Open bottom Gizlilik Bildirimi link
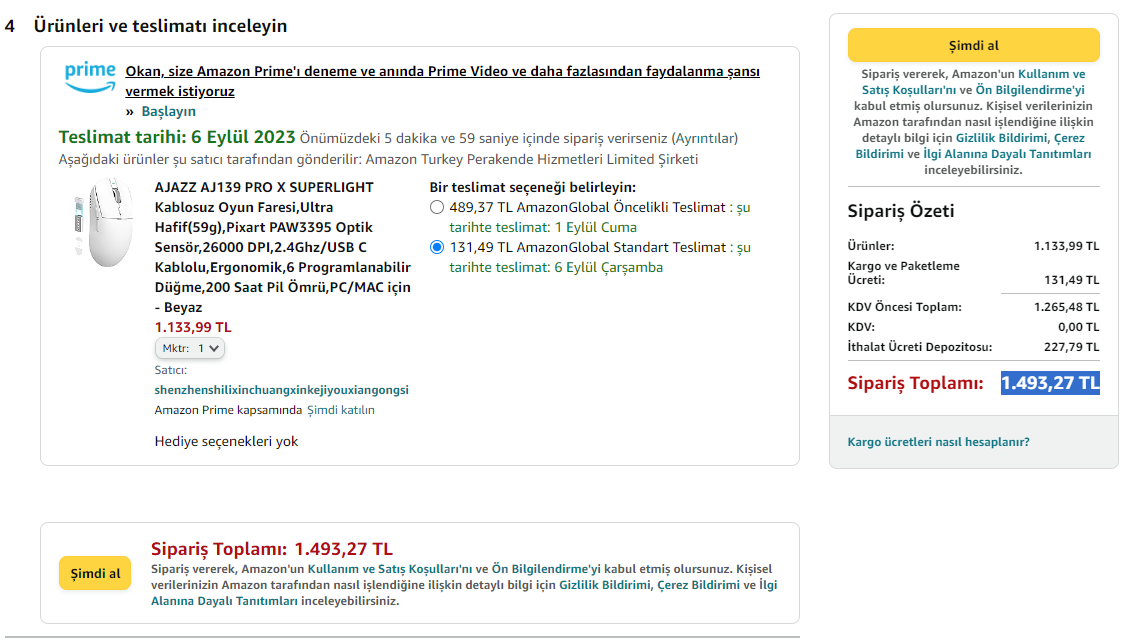Viewport: 1133px width, 640px height. 605,585
